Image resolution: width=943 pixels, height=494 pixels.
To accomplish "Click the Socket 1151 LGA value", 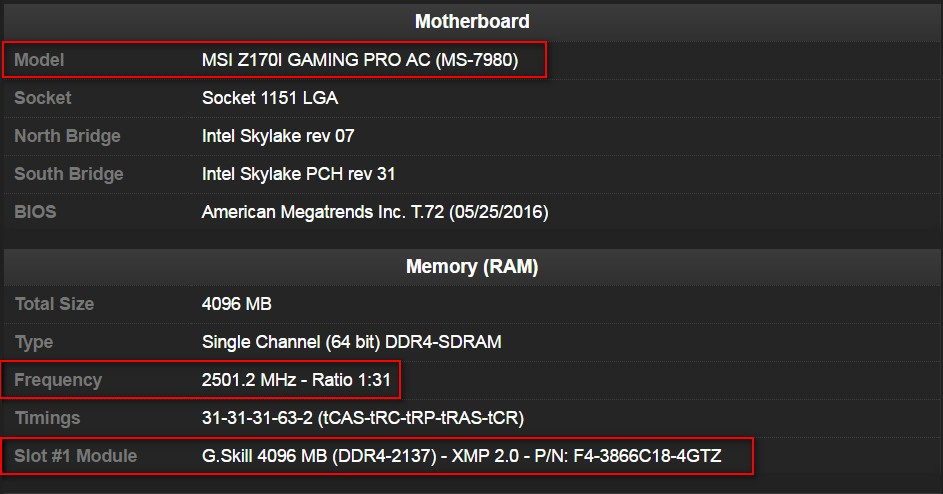I will (270, 98).
